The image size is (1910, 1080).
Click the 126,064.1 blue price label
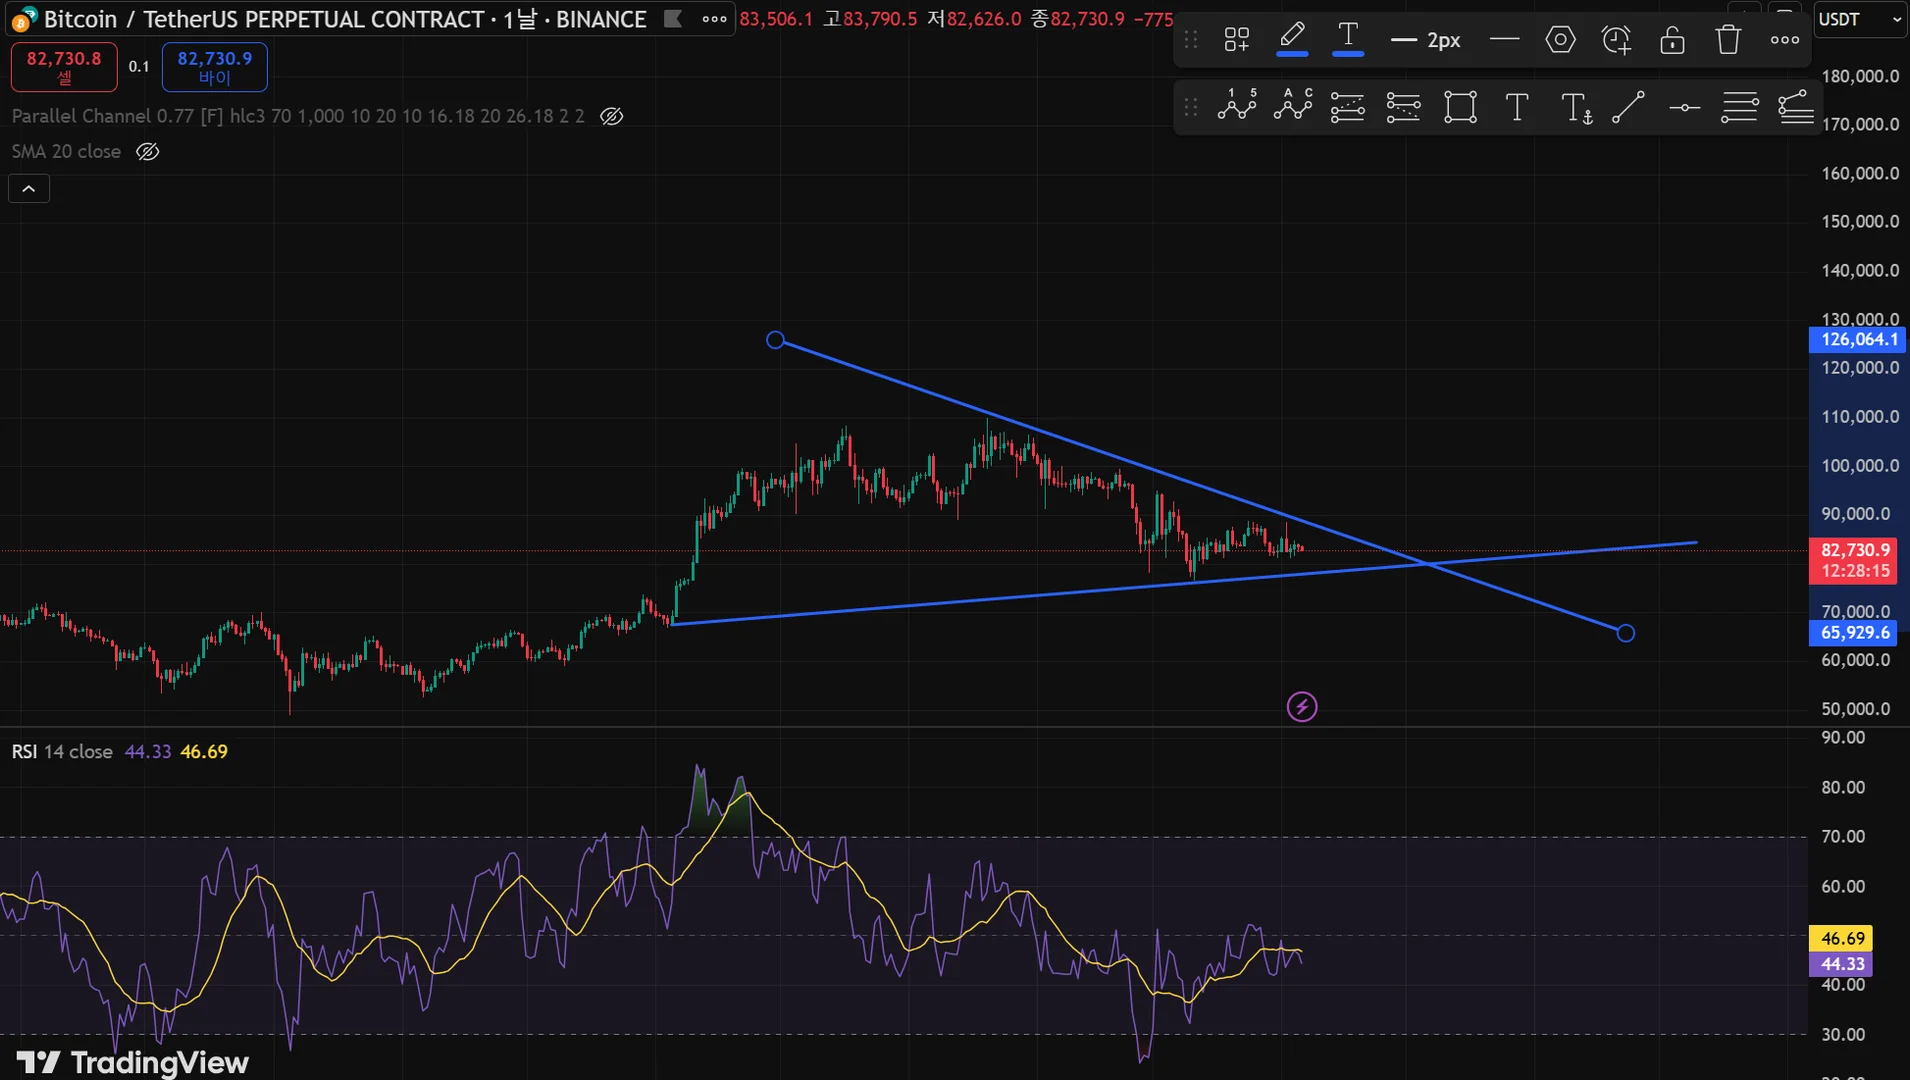1858,340
